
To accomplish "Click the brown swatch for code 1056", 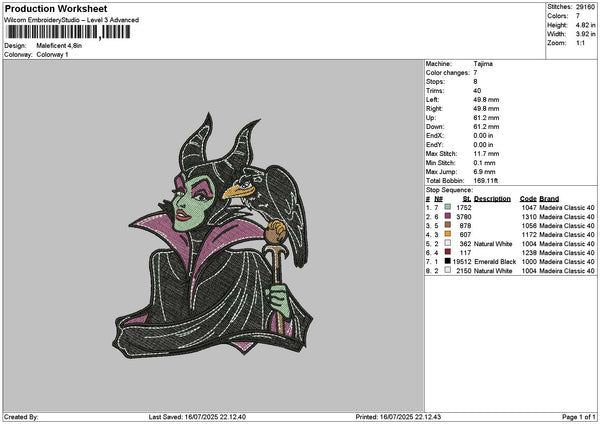I will click(x=448, y=225).
